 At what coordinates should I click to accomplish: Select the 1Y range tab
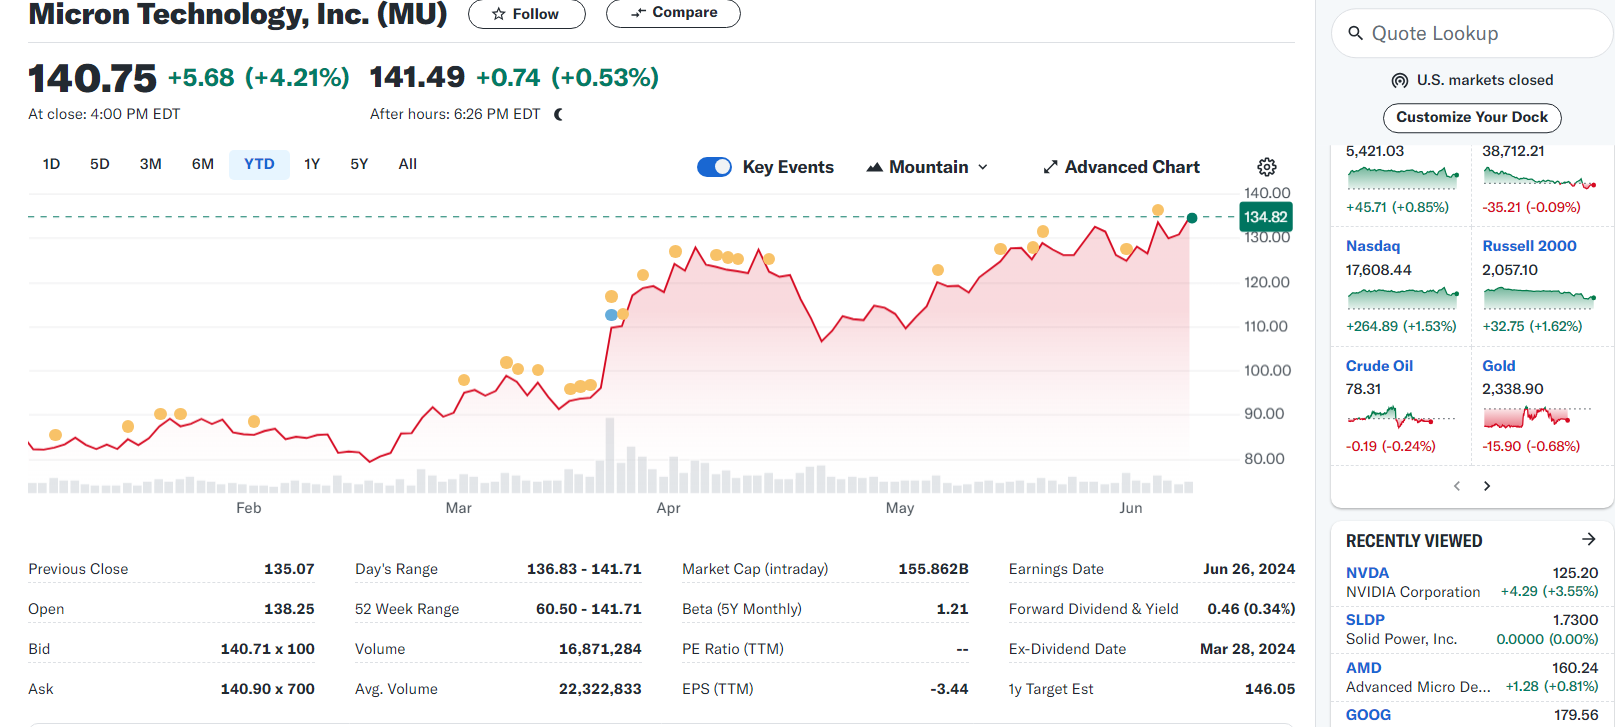(x=312, y=164)
